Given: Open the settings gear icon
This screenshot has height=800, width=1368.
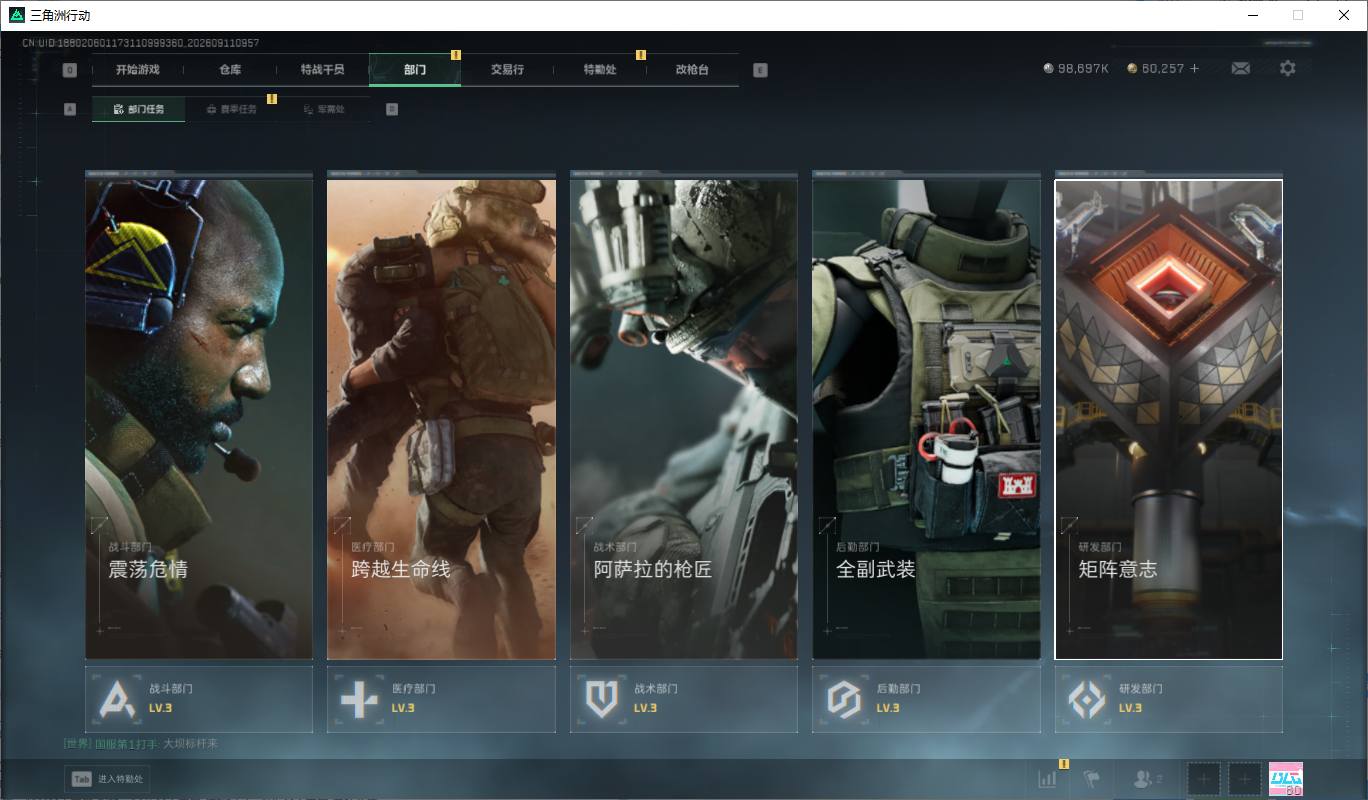Looking at the screenshot, I should [x=1288, y=68].
